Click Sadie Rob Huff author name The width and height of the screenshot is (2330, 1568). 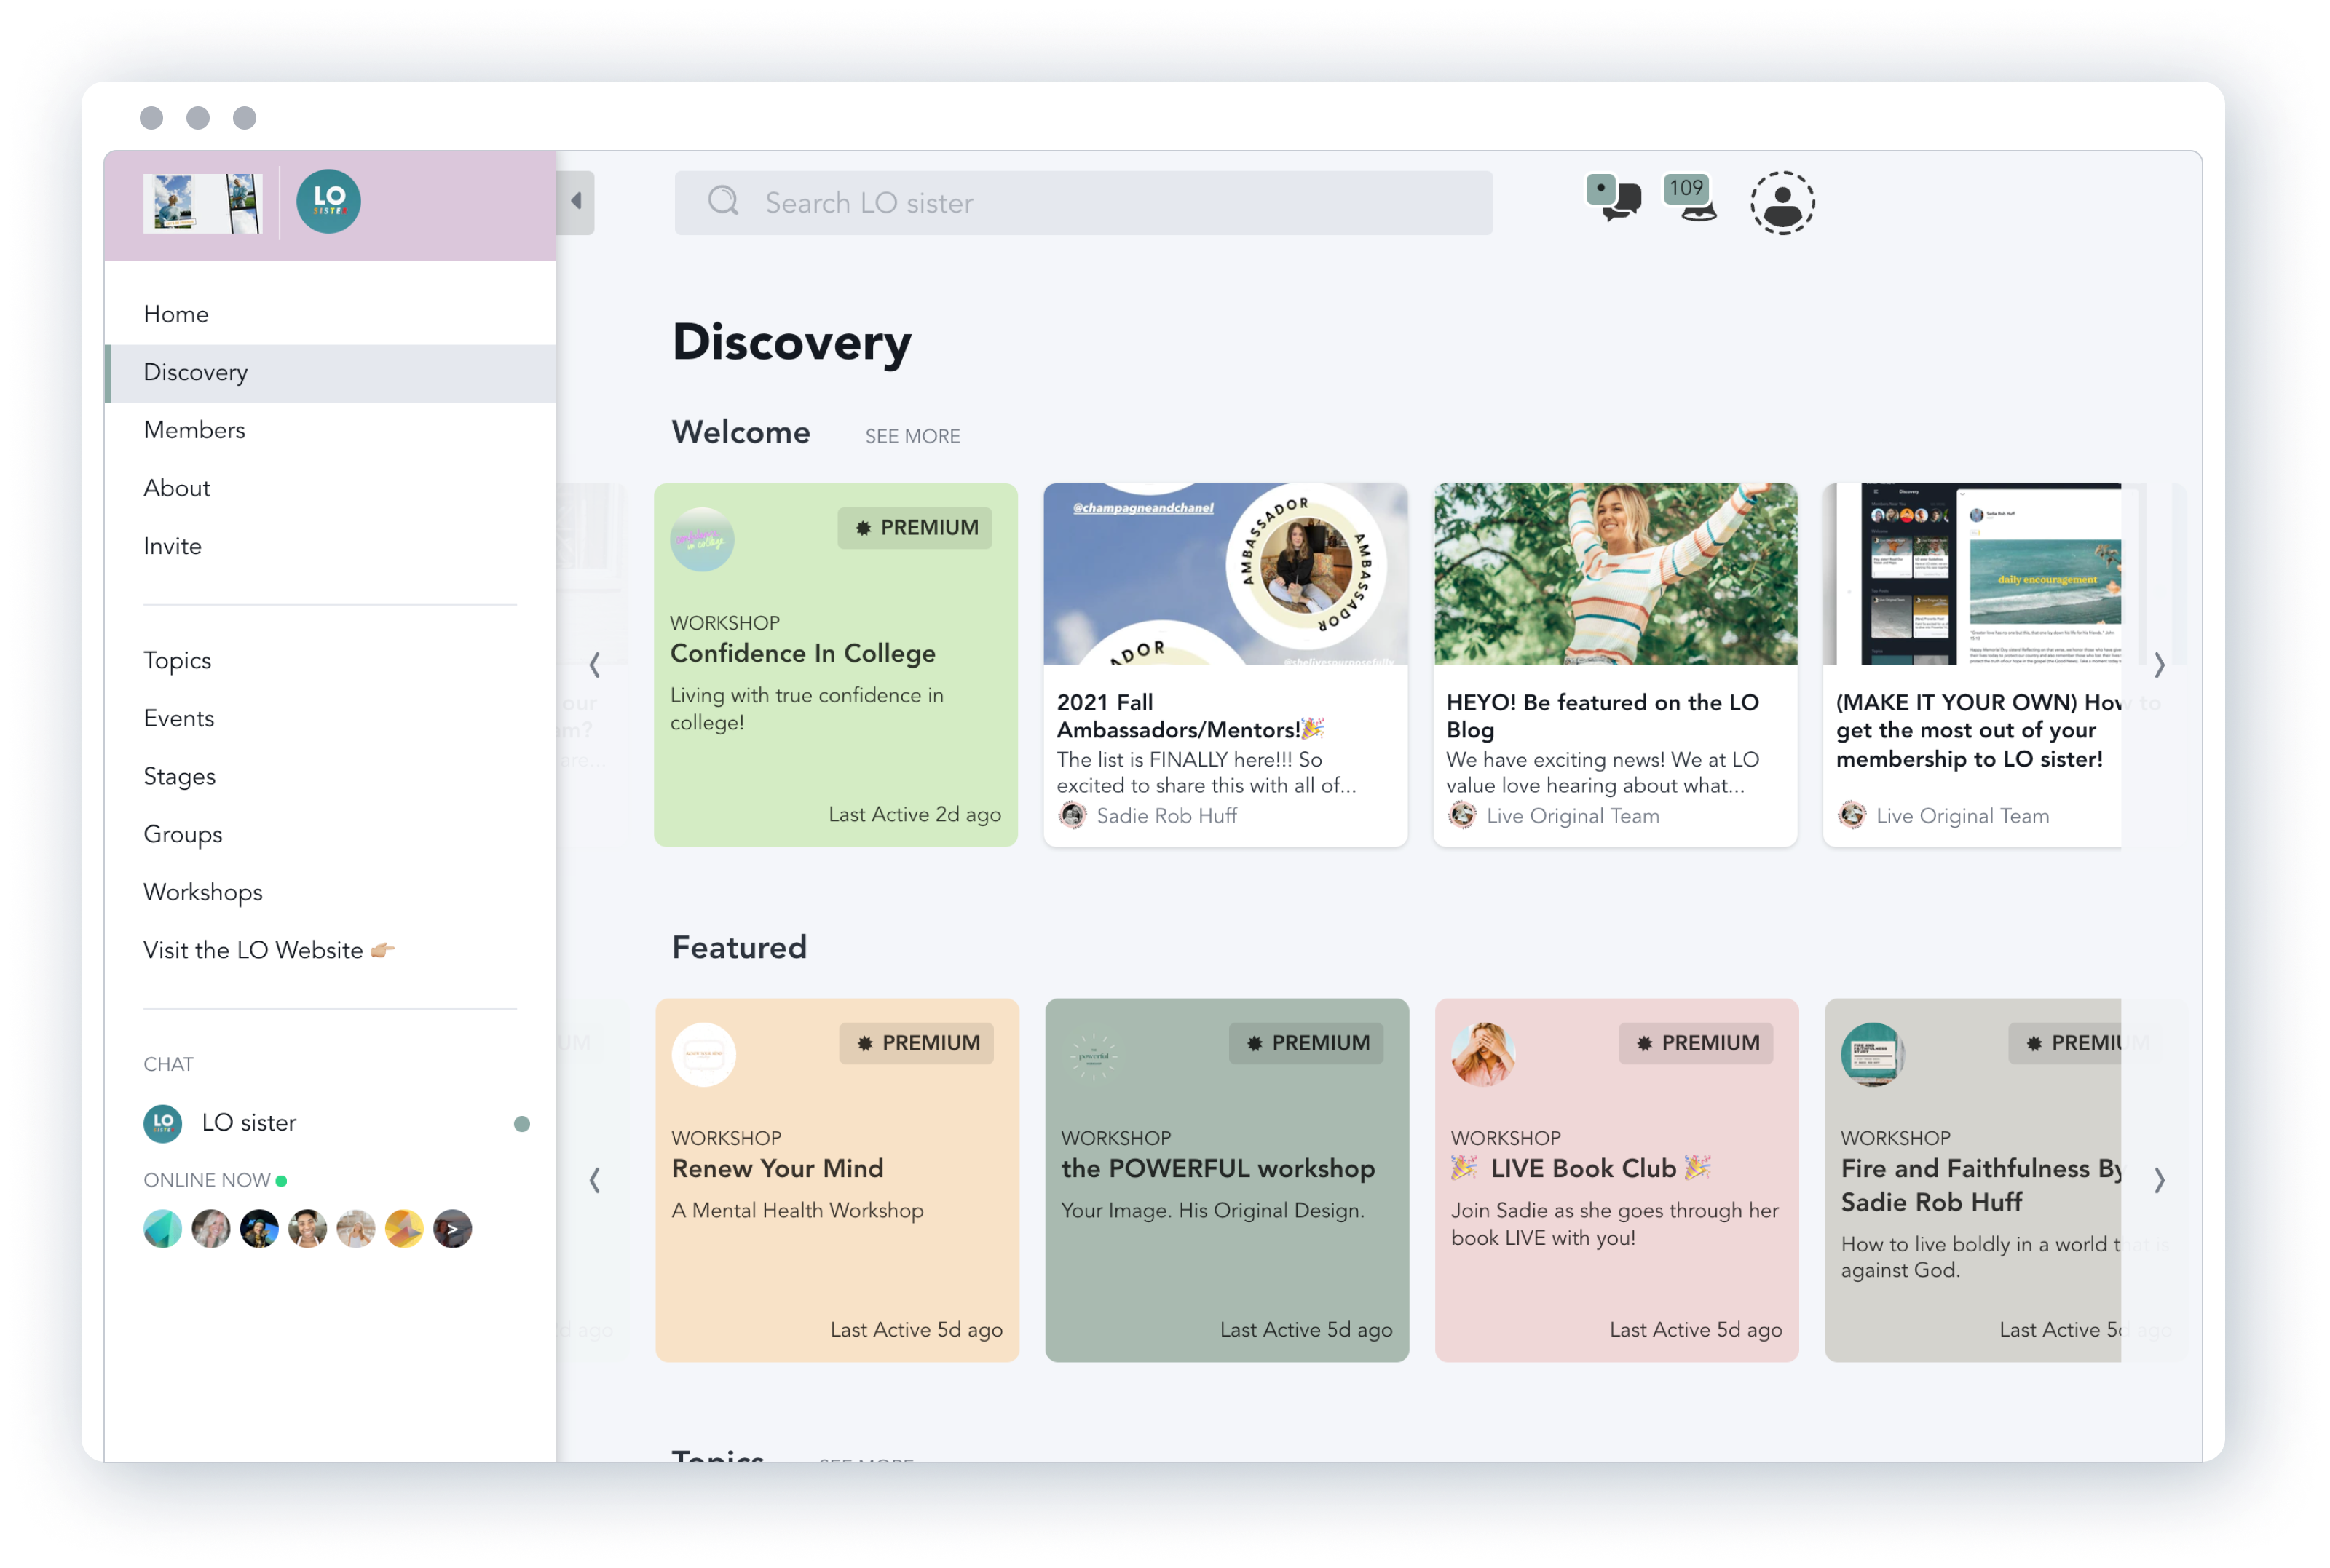tap(1167, 816)
